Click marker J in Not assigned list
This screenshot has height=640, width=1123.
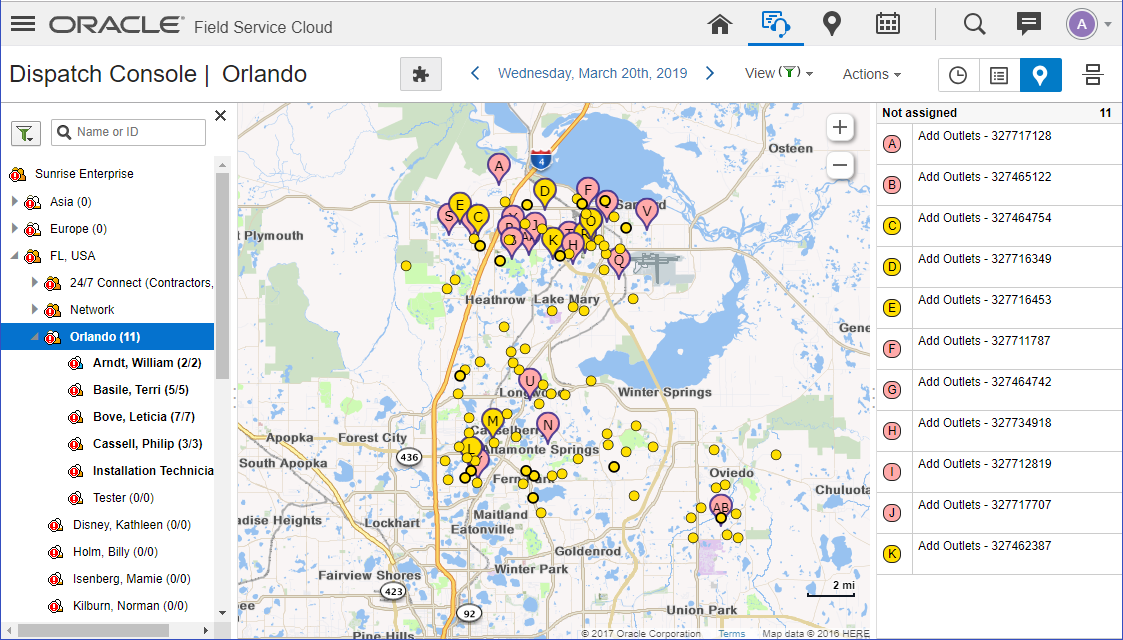tap(892, 513)
